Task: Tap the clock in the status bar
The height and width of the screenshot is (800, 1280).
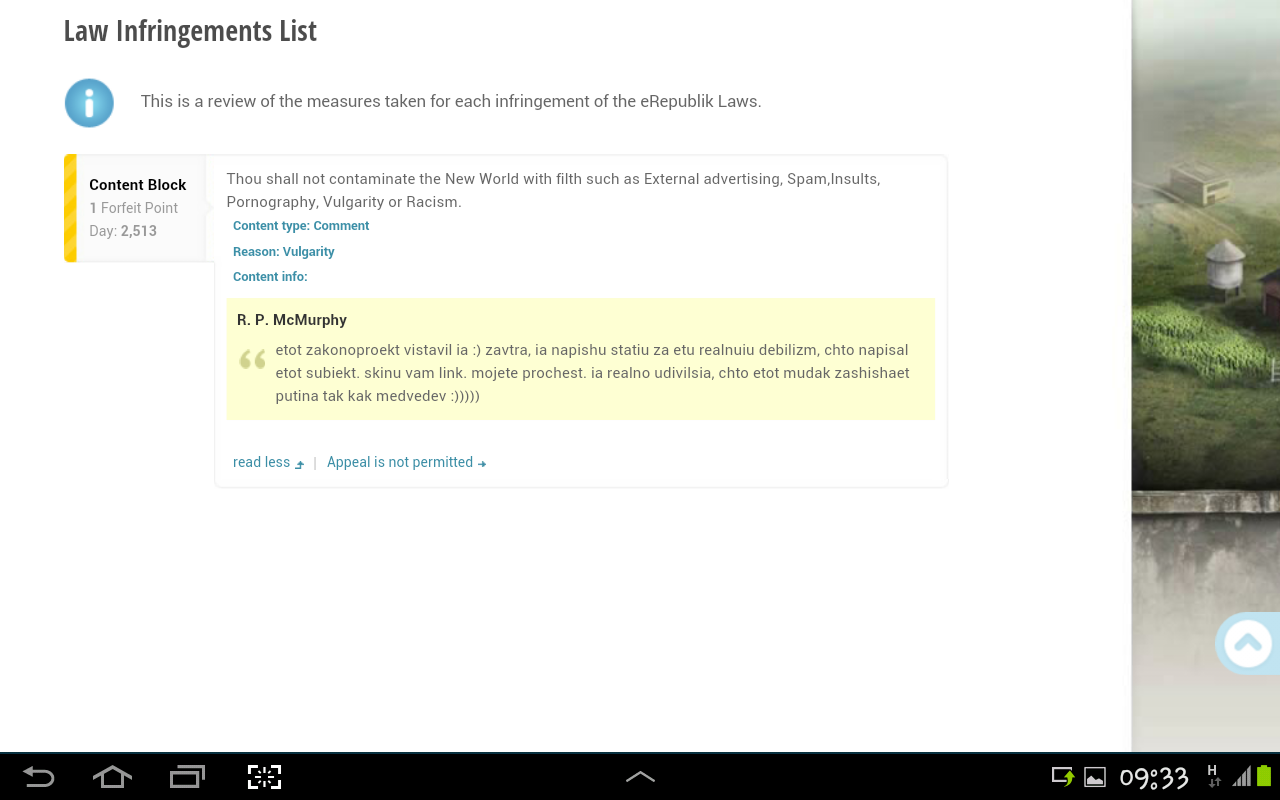Action: coord(1154,776)
